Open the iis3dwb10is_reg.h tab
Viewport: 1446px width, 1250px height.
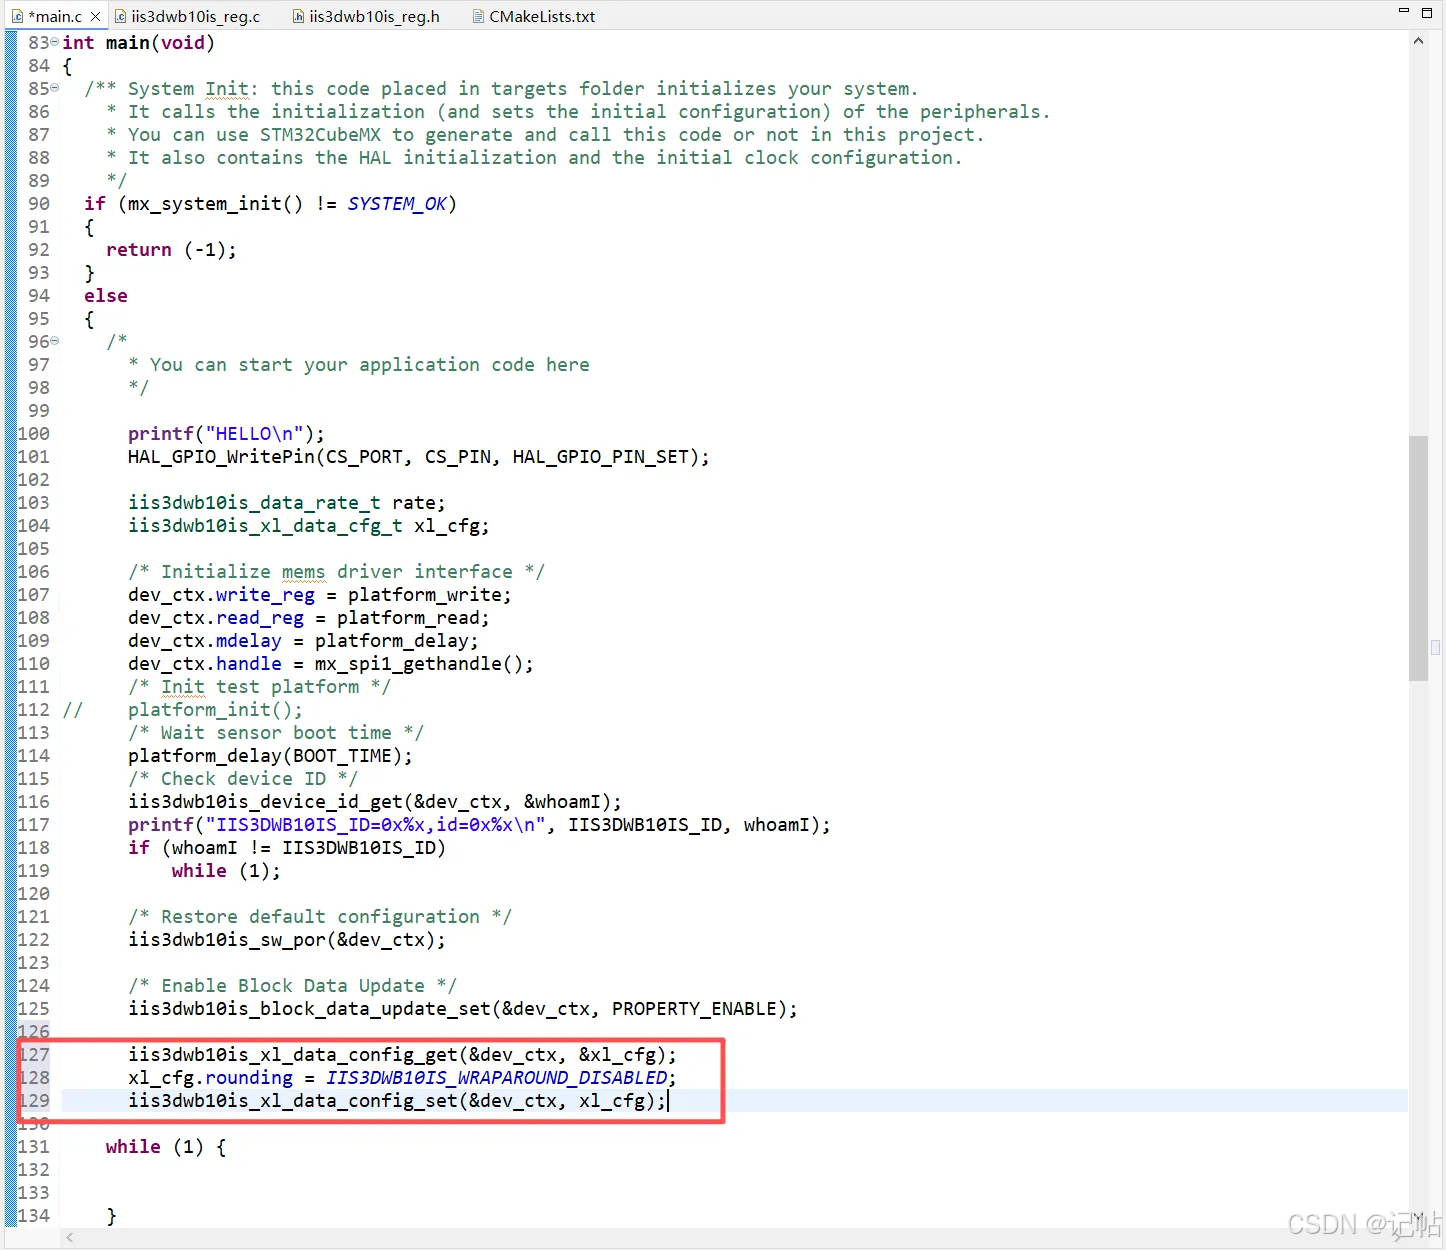coord(366,16)
